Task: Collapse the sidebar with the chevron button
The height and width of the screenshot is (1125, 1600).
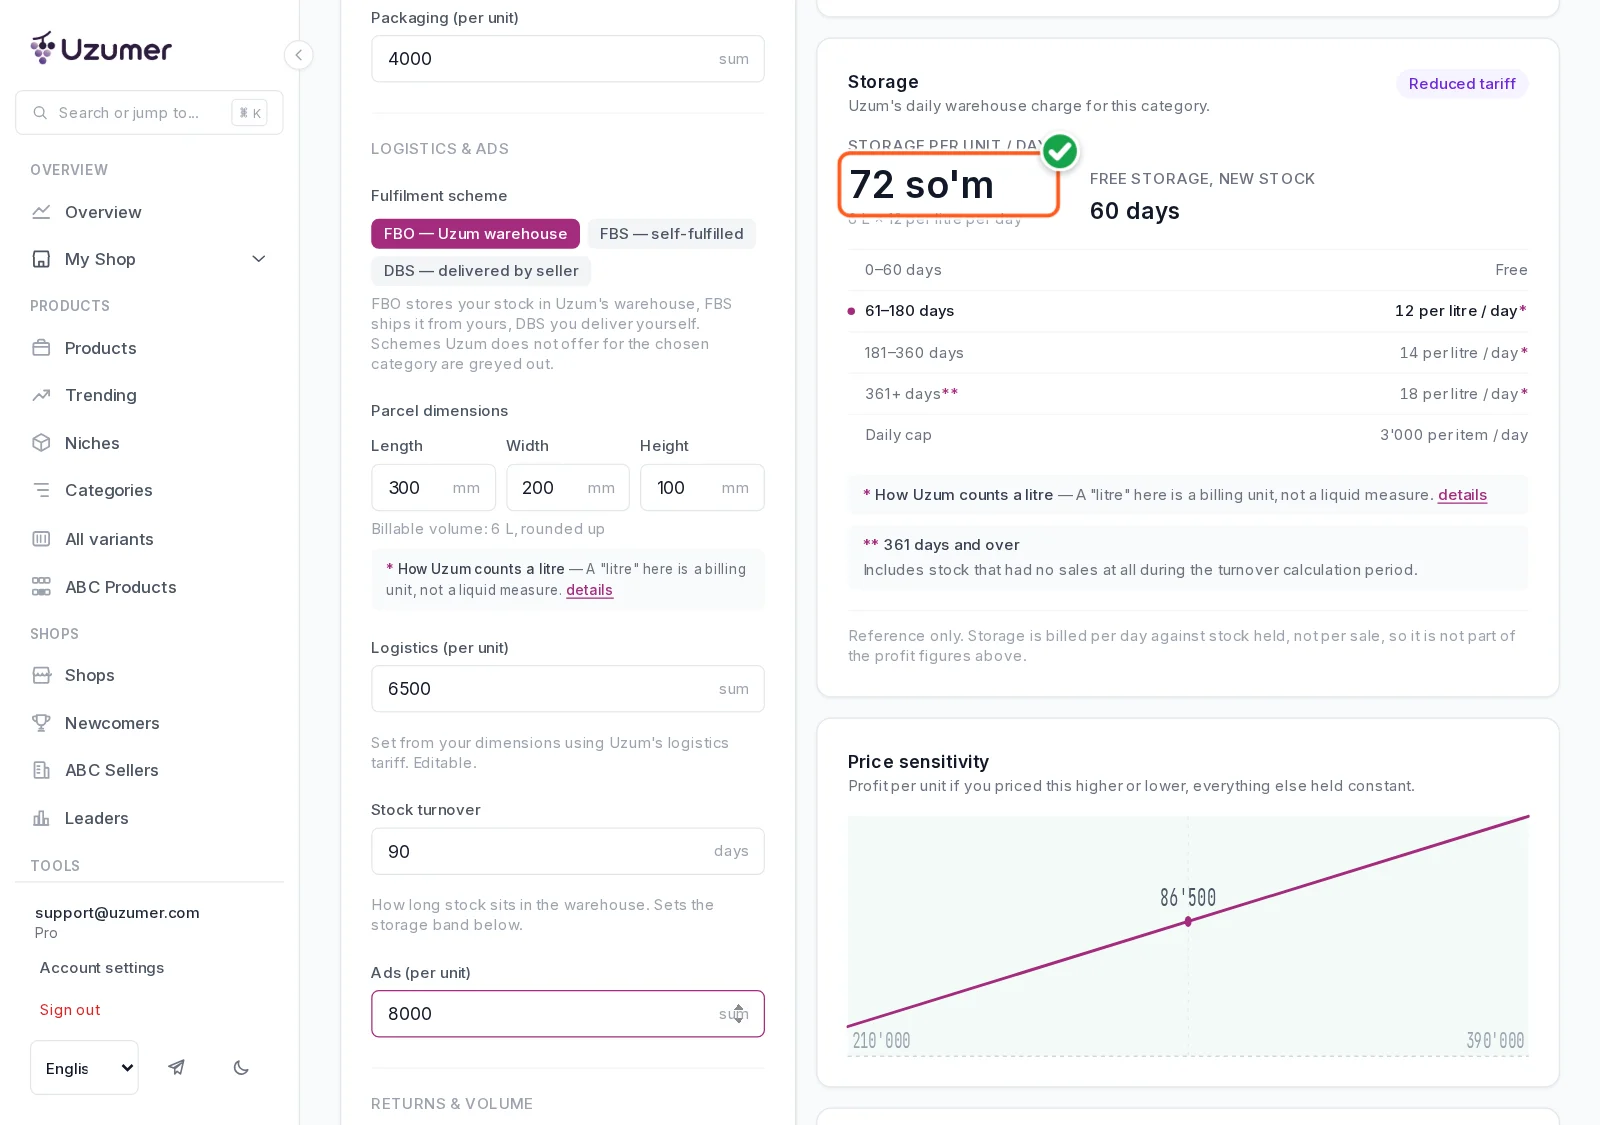Action: 298,55
